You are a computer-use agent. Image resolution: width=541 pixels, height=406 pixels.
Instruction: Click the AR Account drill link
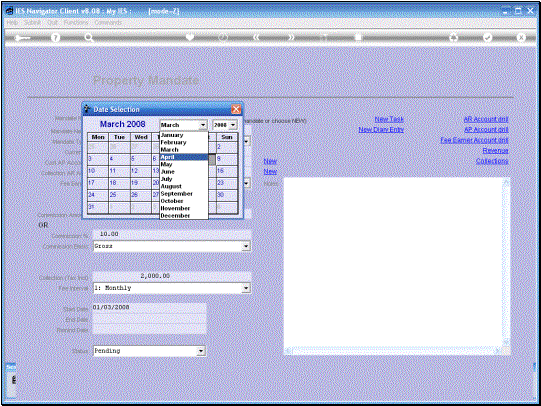click(x=486, y=119)
